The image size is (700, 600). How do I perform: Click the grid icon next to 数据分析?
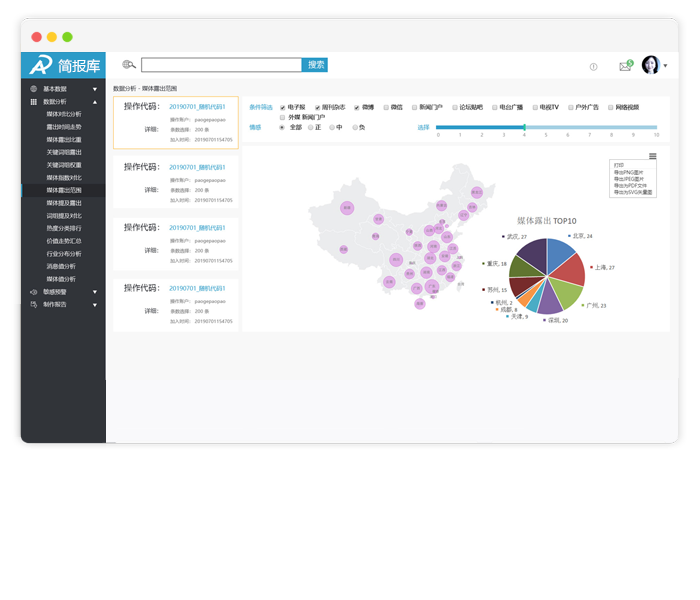pyautogui.click(x=33, y=102)
